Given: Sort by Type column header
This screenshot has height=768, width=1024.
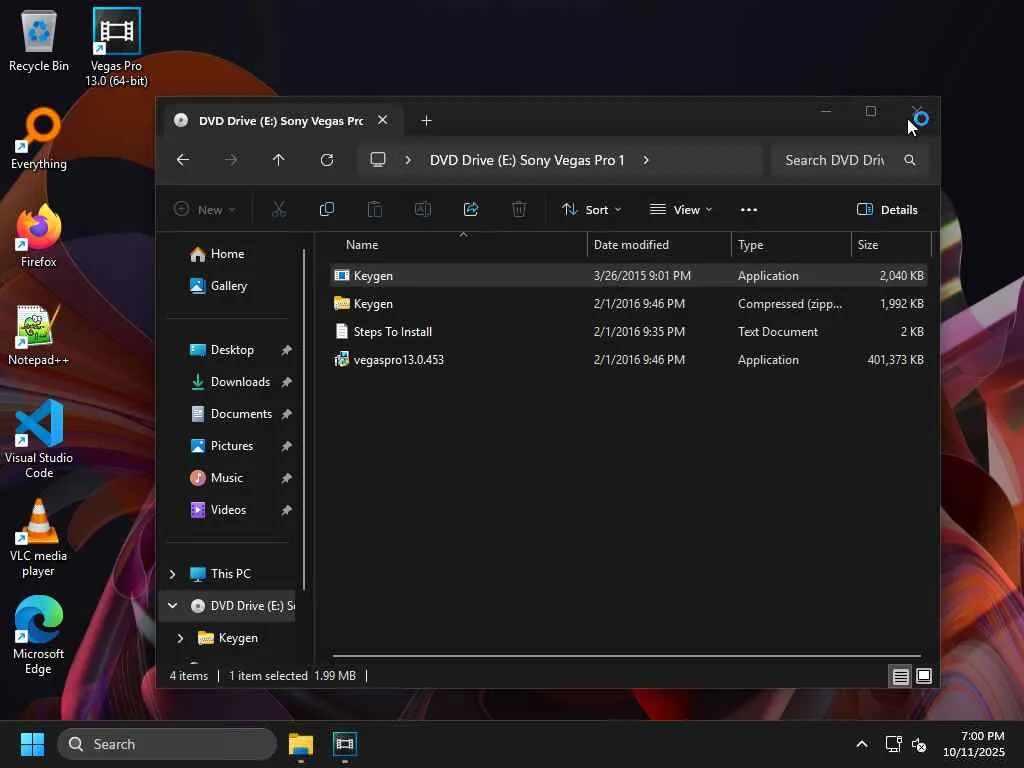Looking at the screenshot, I should point(750,245).
